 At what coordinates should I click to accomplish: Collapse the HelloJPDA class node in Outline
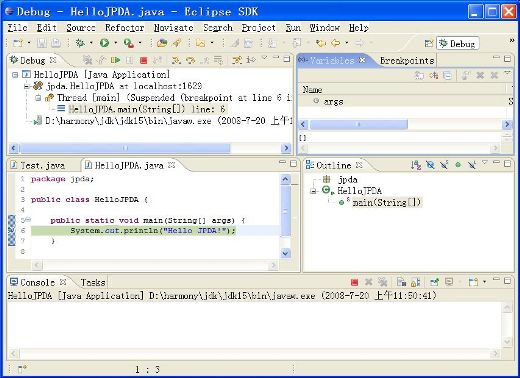click(x=313, y=191)
